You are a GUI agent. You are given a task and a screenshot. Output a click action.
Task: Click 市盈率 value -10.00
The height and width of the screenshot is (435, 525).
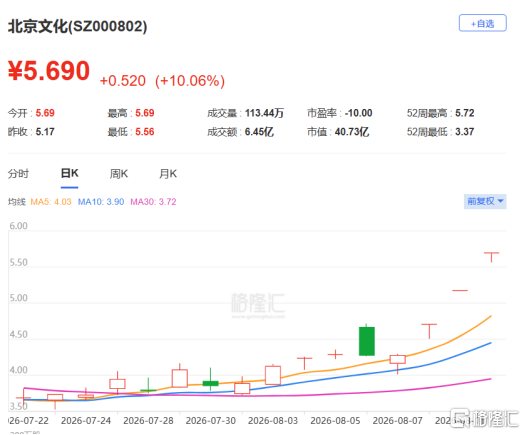358,113
